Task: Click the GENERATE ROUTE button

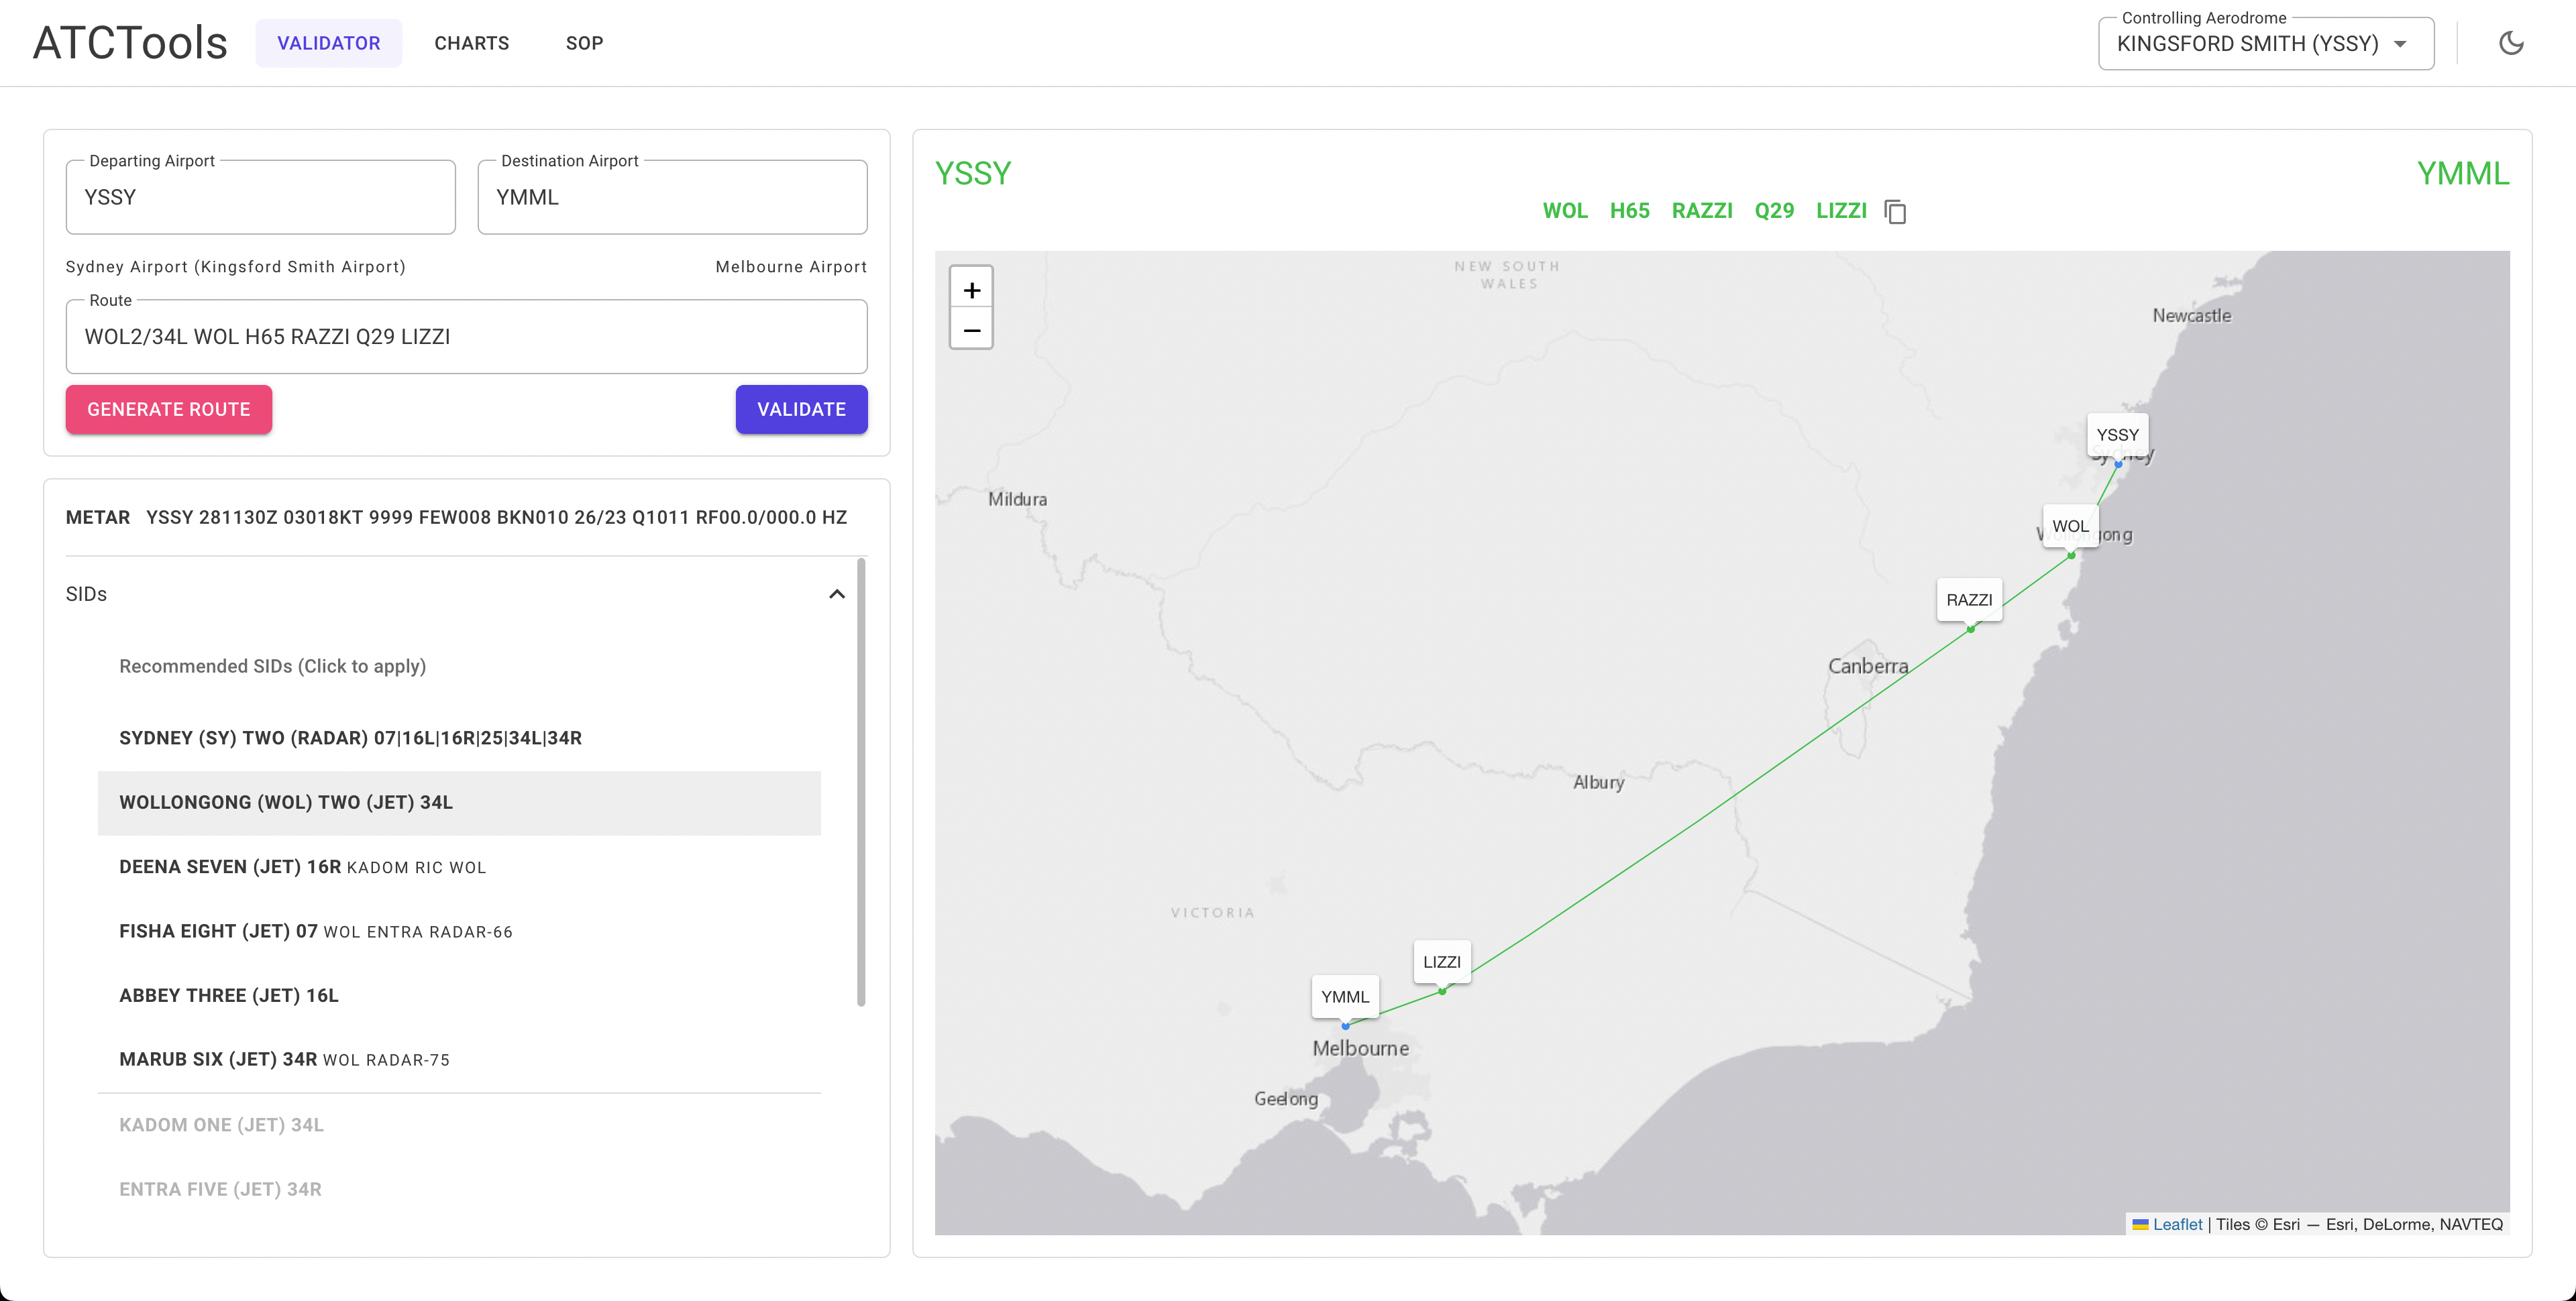Action: [x=168, y=409]
